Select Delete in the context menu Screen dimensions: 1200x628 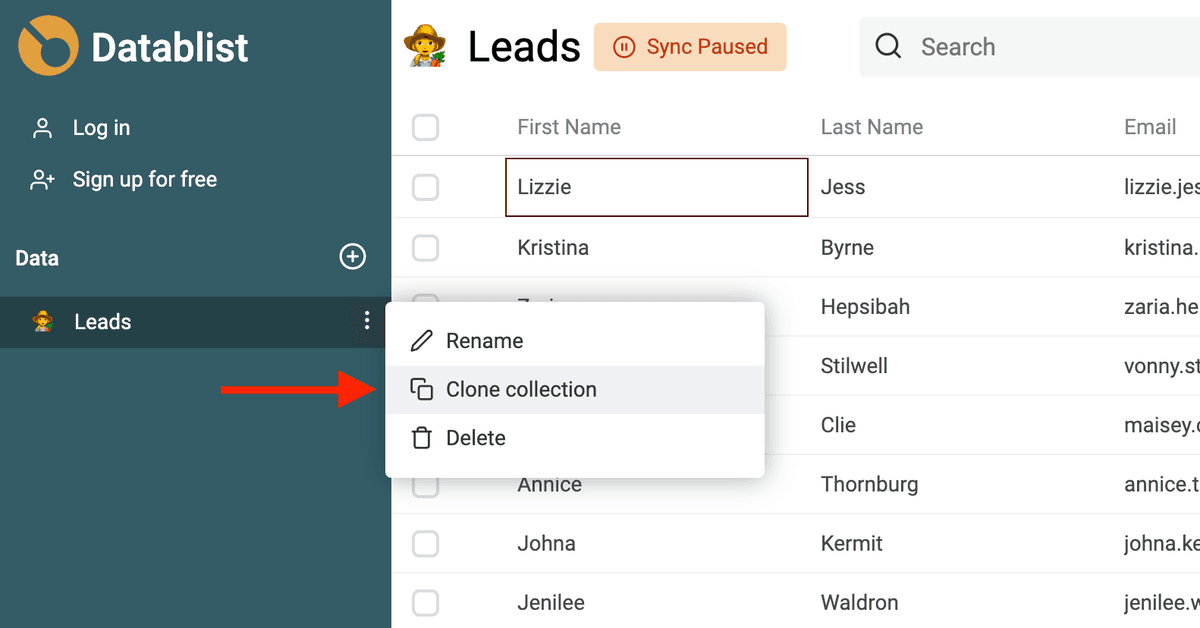pyautogui.click(x=575, y=438)
